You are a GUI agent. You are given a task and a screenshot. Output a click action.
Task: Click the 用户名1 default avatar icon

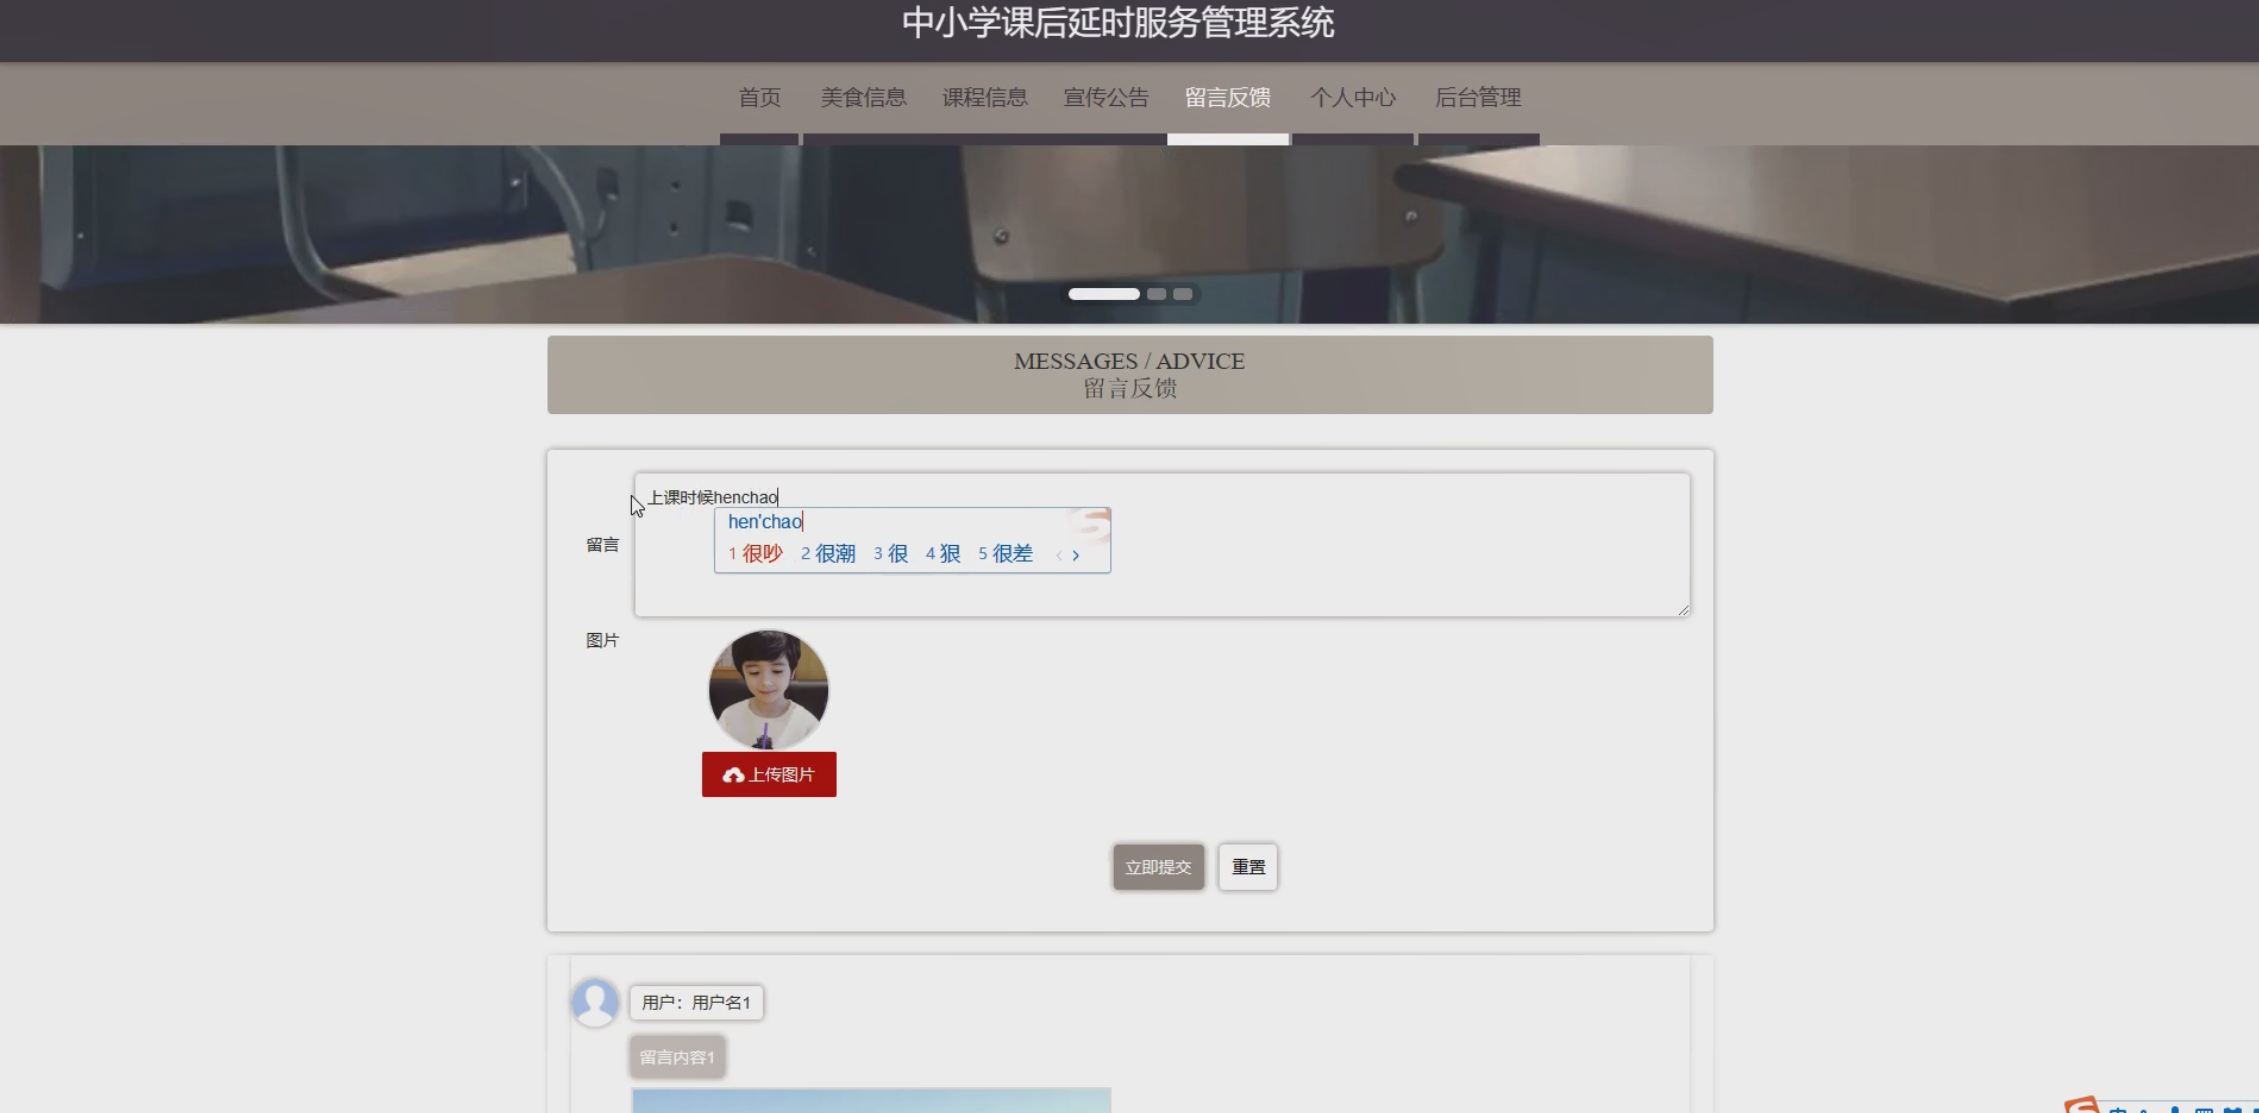click(595, 1002)
